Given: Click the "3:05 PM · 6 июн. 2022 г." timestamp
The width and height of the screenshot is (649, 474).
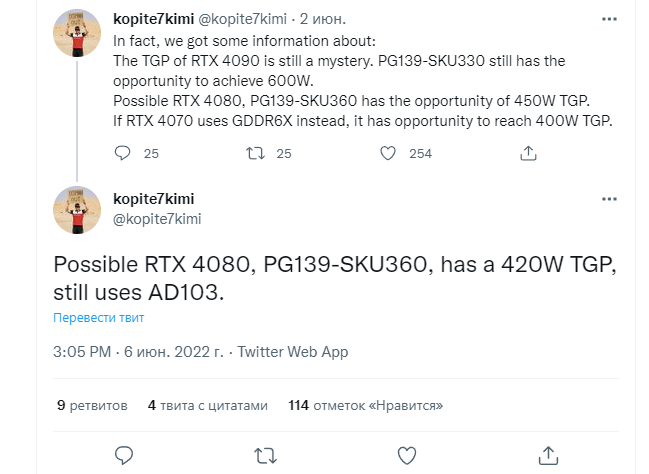Looking at the screenshot, I should point(138,352).
